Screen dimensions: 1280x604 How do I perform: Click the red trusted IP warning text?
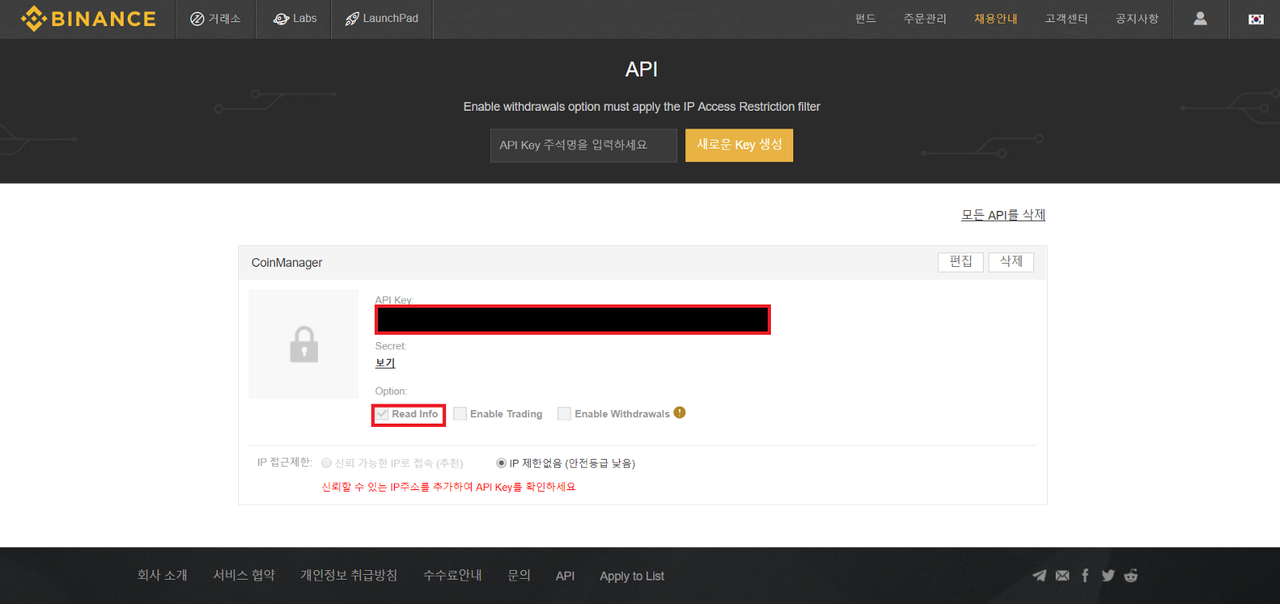click(x=448, y=487)
